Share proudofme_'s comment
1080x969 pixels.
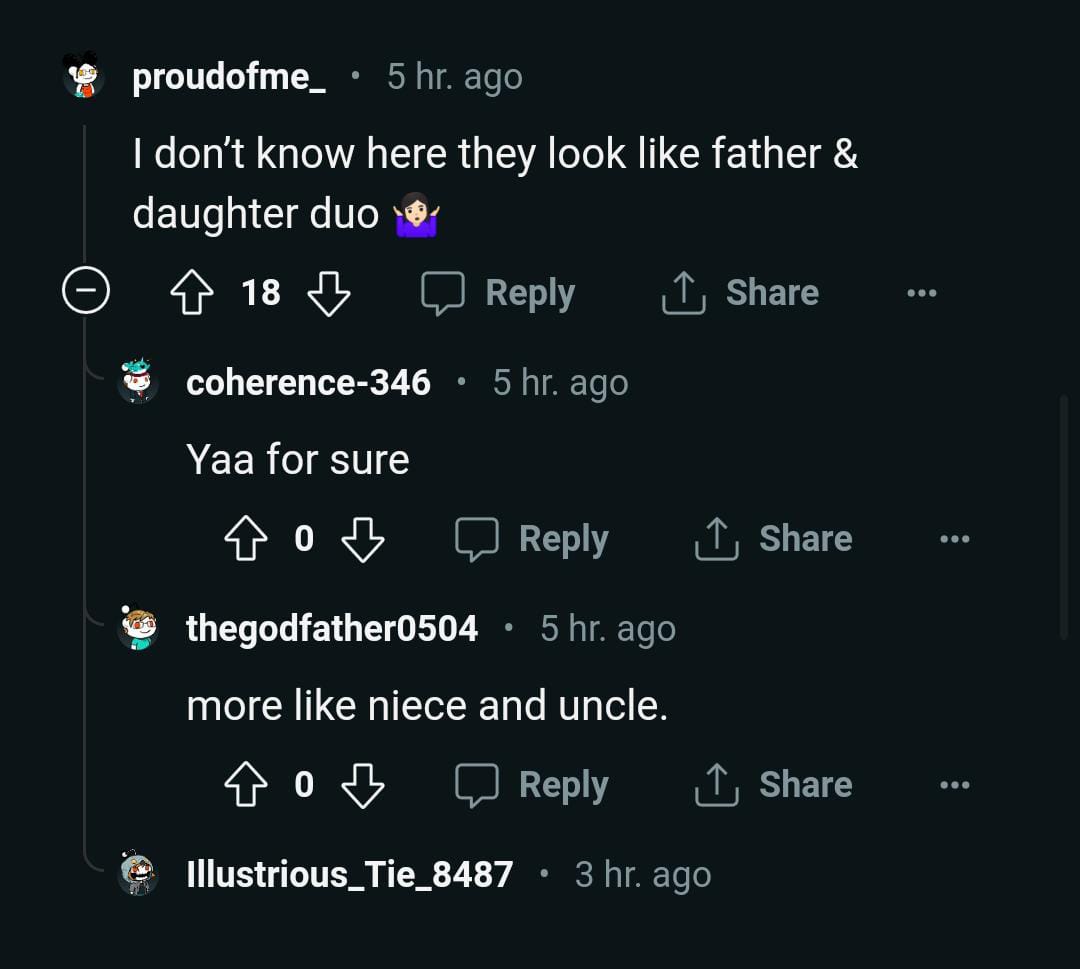coord(740,293)
